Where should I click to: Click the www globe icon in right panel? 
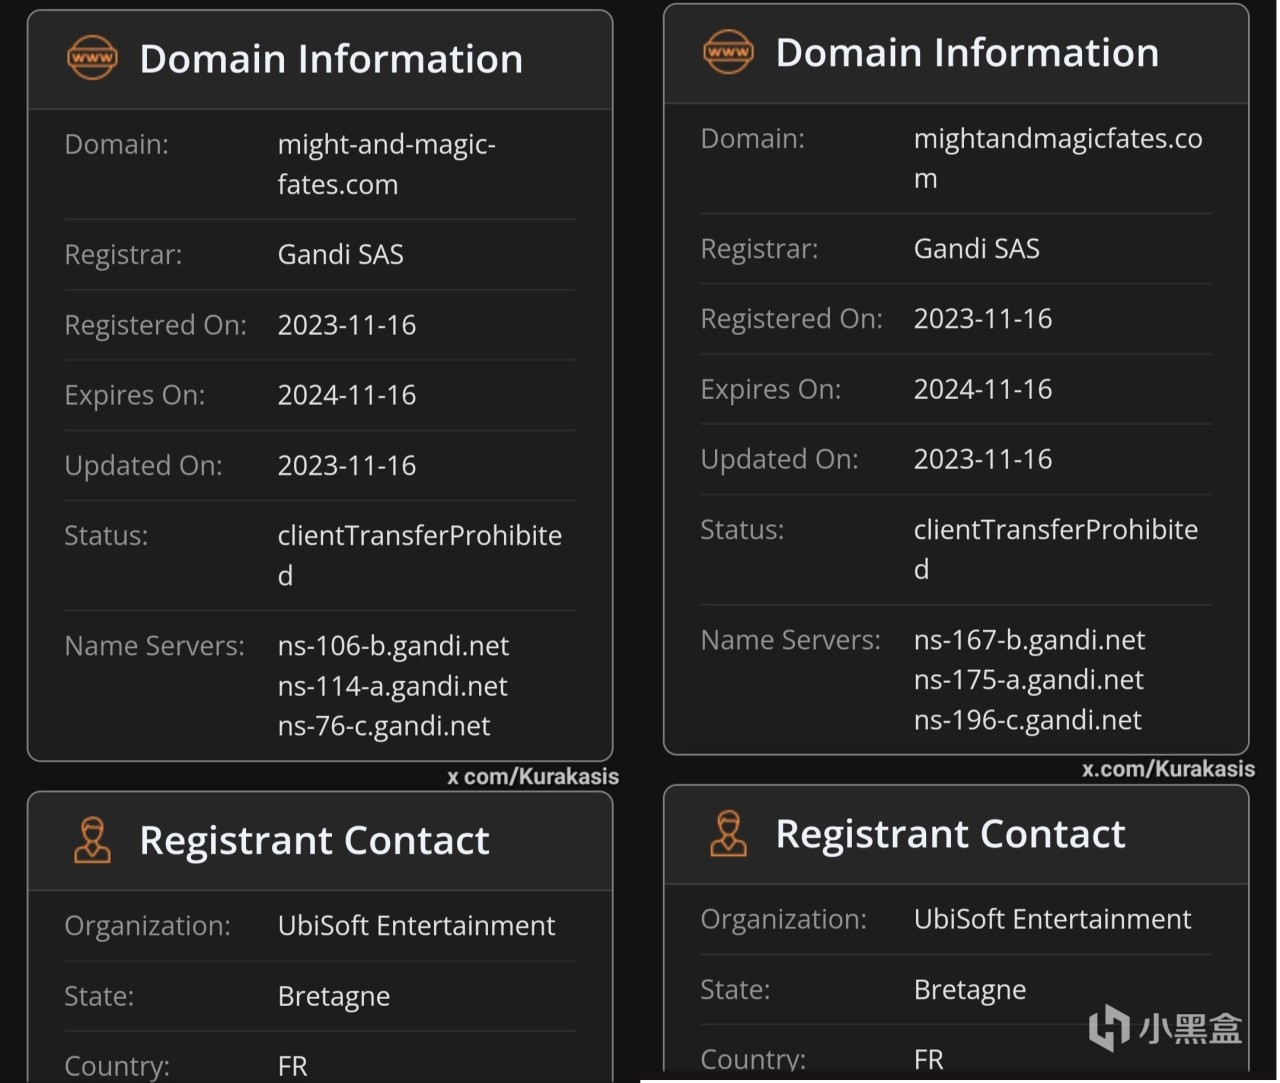point(728,52)
